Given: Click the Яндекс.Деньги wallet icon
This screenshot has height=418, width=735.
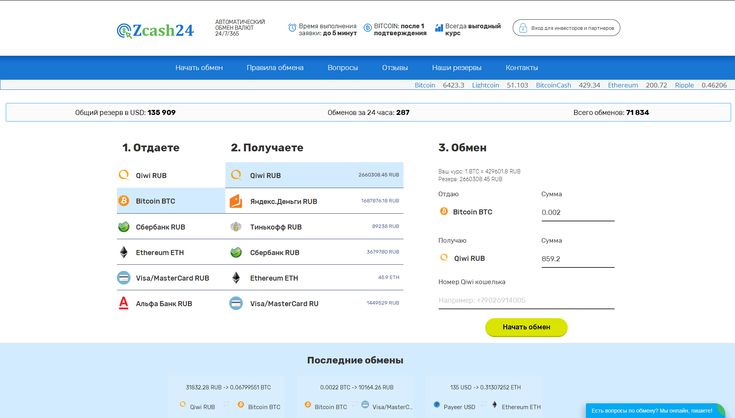Looking at the screenshot, I should pyautogui.click(x=236, y=201).
